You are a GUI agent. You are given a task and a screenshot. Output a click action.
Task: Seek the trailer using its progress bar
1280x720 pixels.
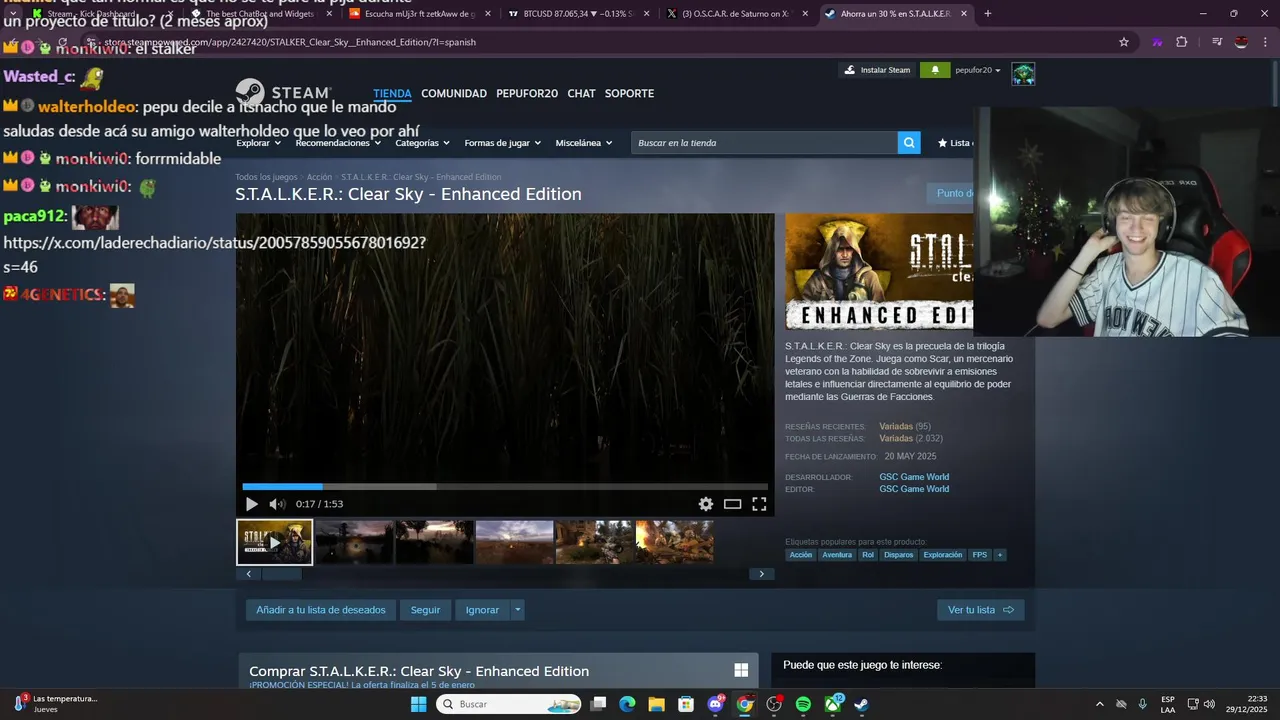coord(505,486)
